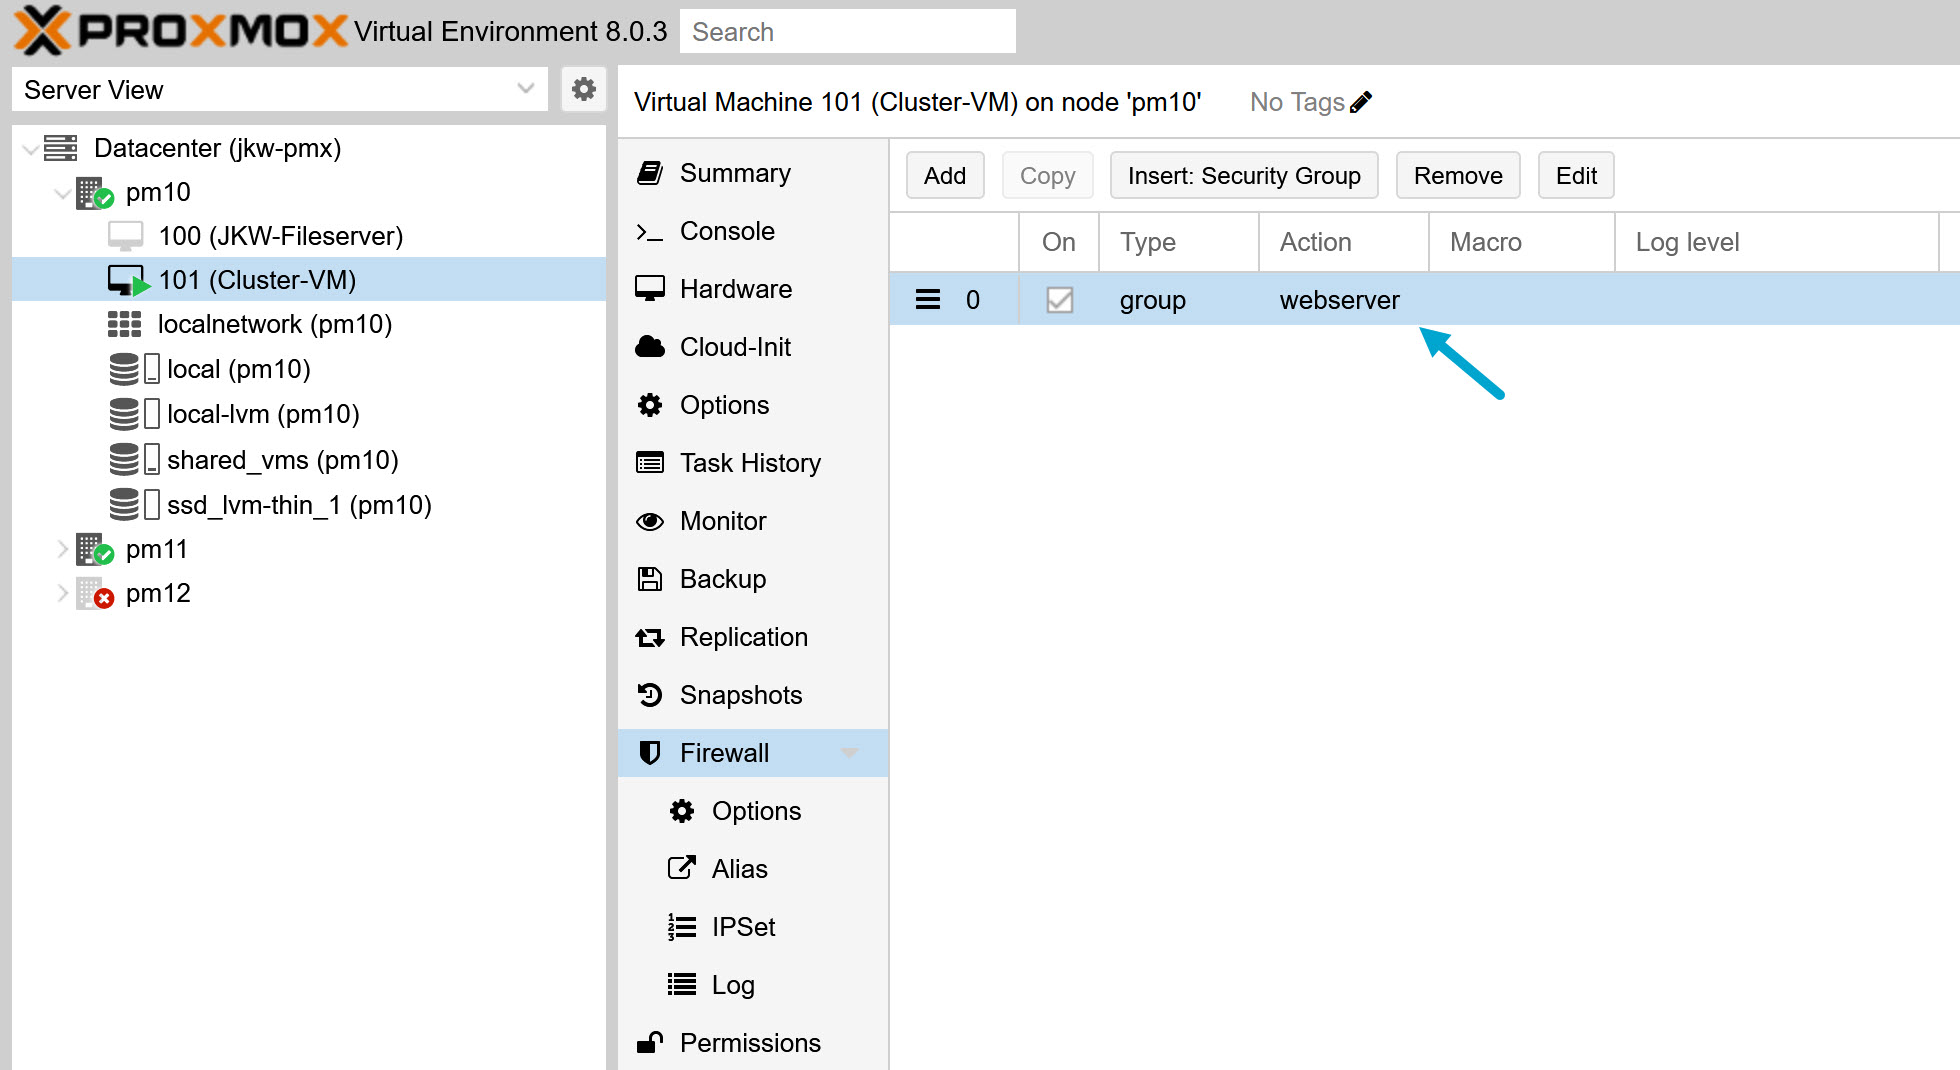Screen dimensions: 1960x1070
Task: Click inside the Search field
Action: click(847, 31)
